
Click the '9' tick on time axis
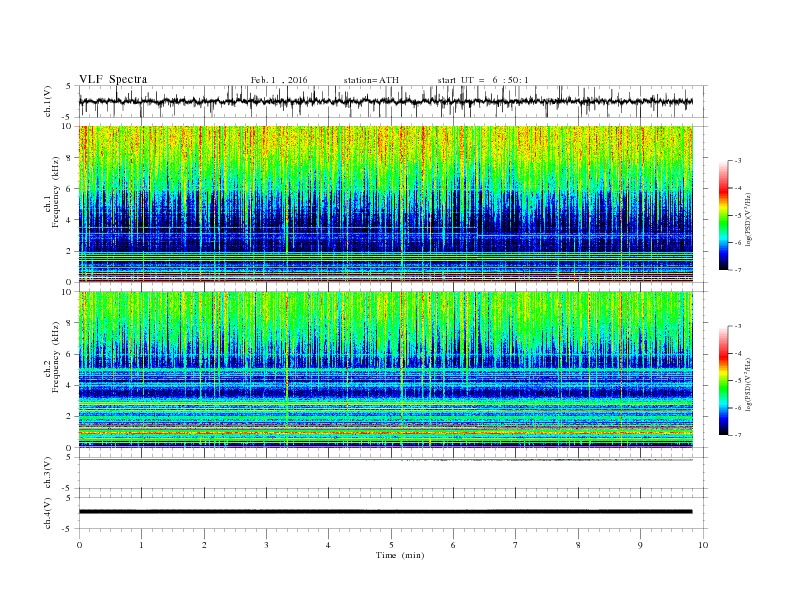(640, 545)
